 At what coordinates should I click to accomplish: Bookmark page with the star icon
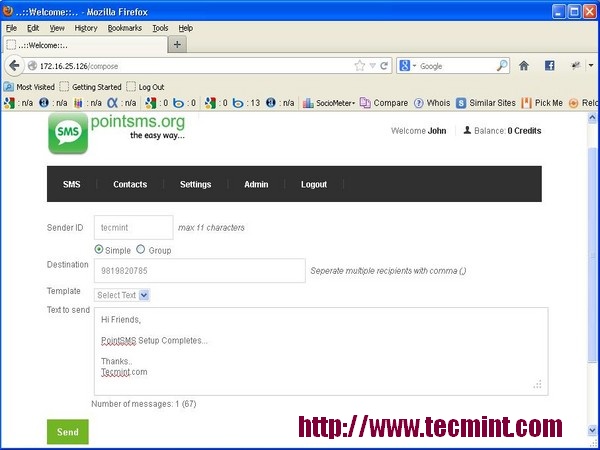359,66
